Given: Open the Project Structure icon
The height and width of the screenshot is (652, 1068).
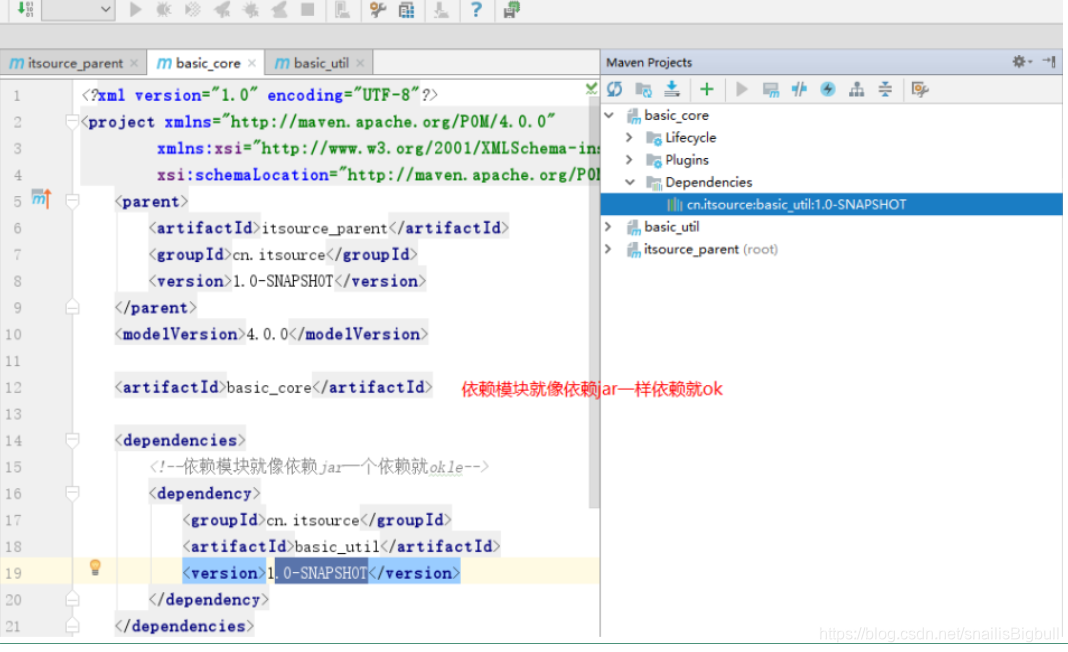Looking at the screenshot, I should [406, 10].
